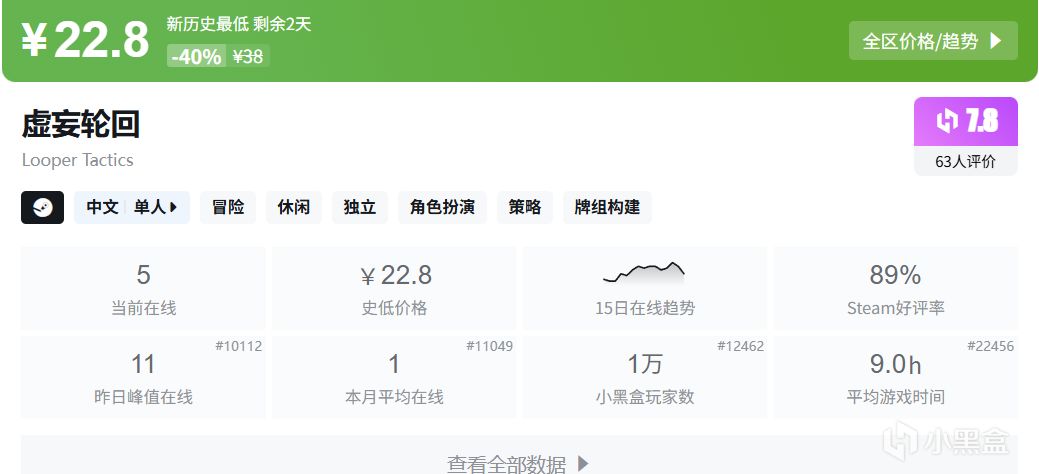
Task: Select the 角色扮演 tag
Action: coord(442,207)
